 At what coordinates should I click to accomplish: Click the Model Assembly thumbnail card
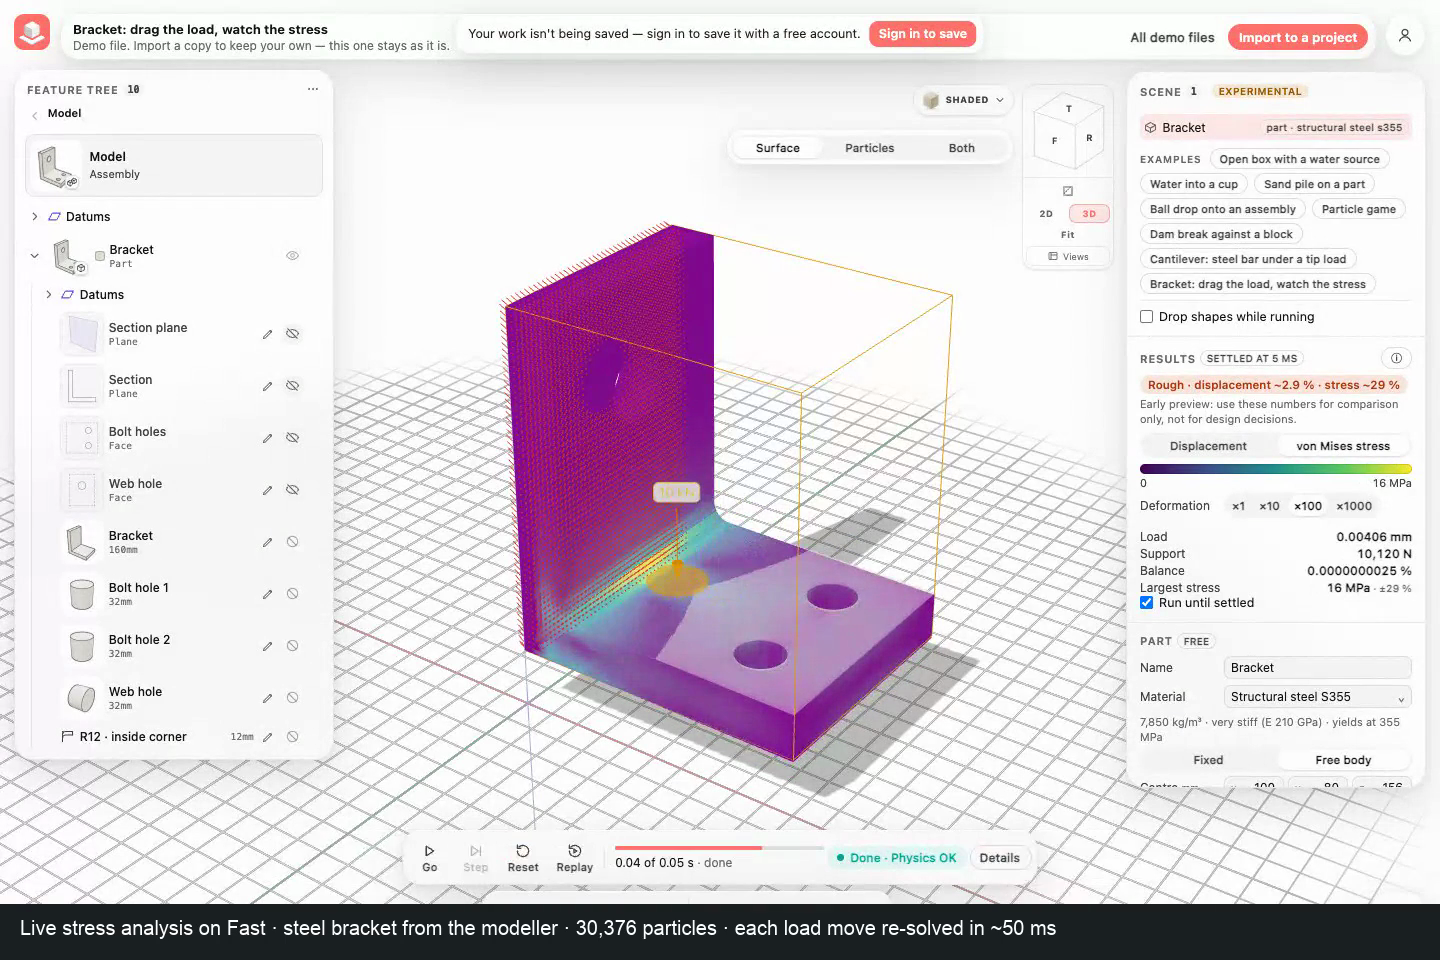tap(174, 165)
